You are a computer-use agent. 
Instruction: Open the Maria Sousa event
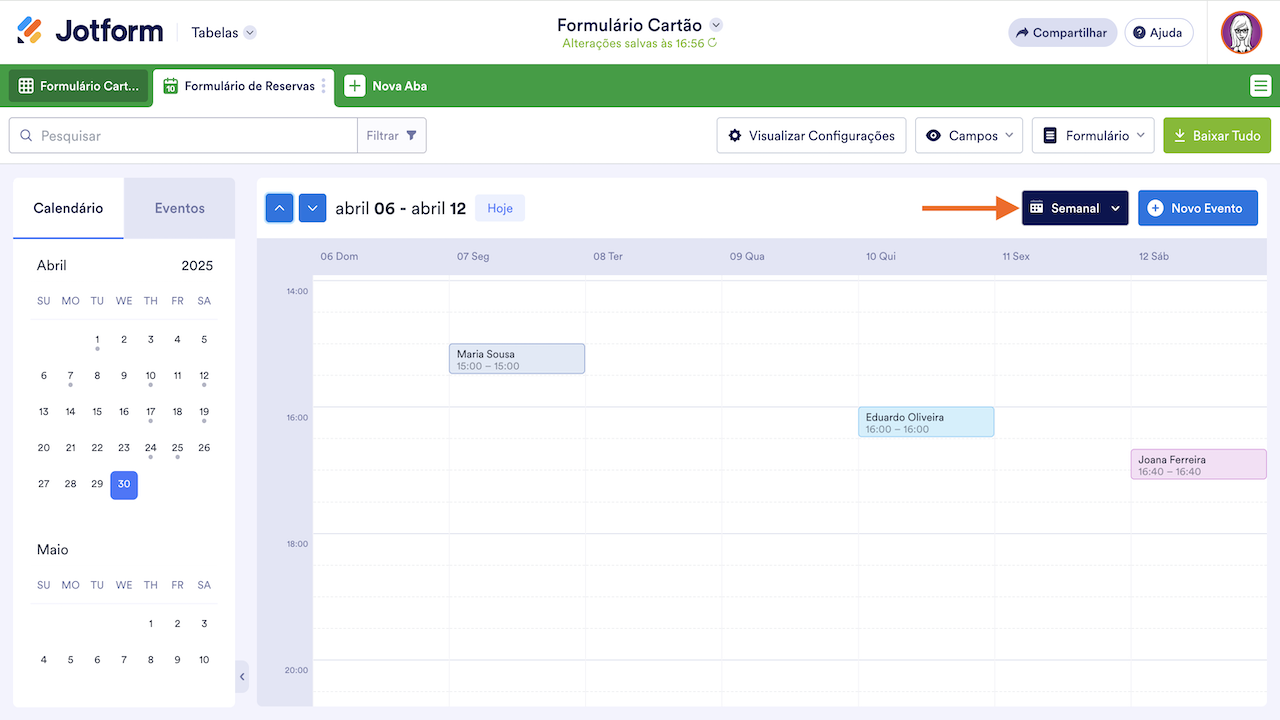516,359
